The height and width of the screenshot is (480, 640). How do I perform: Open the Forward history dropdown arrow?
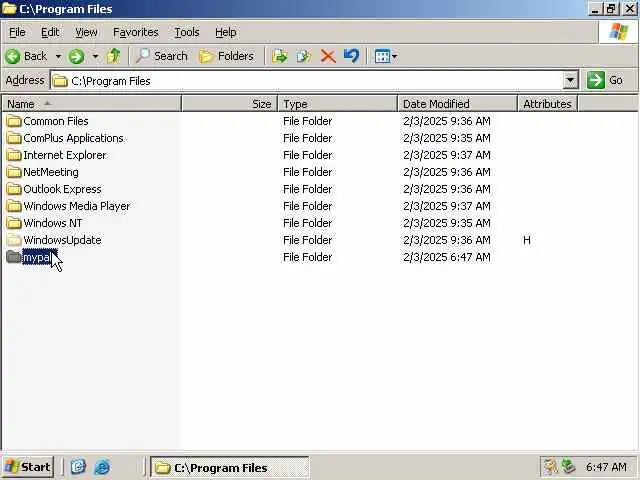pos(95,56)
